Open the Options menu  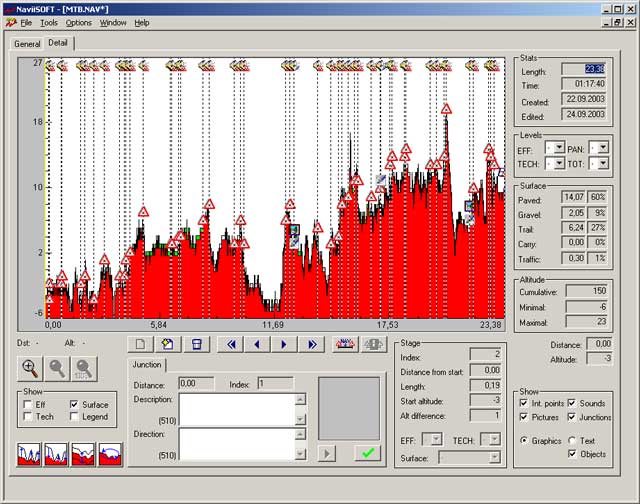[x=79, y=23]
